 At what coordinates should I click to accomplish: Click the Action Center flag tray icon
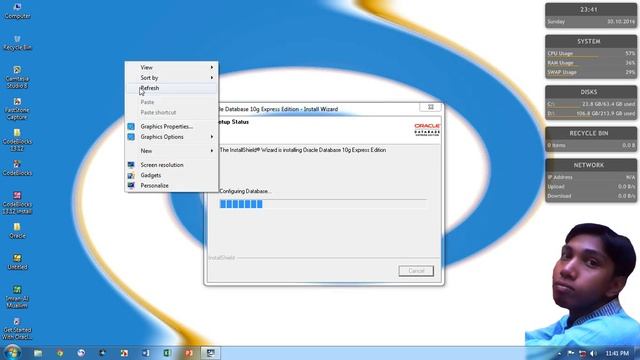[571, 353]
